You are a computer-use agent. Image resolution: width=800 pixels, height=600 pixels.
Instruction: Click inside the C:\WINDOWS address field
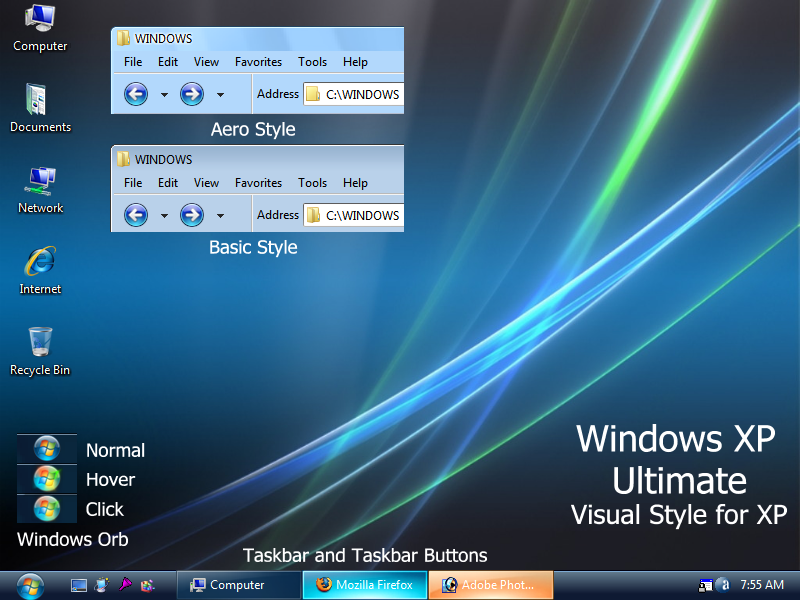coord(363,93)
